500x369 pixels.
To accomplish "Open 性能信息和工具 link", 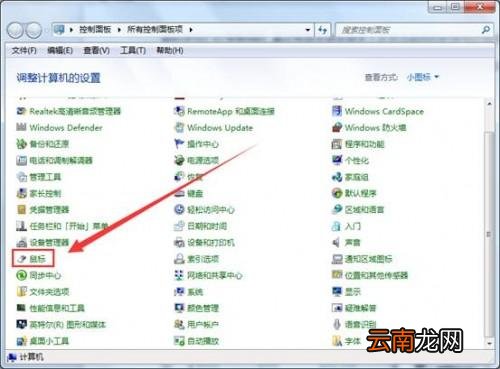I will pyautogui.click(x=57, y=308).
